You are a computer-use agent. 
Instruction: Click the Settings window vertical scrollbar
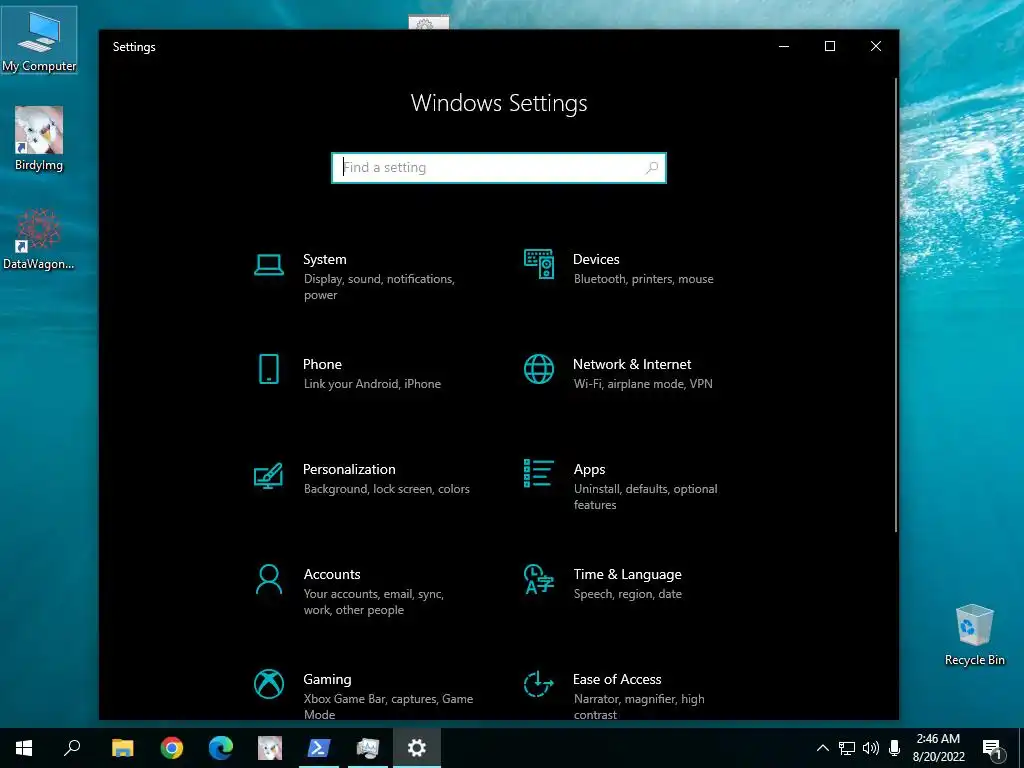(x=896, y=304)
